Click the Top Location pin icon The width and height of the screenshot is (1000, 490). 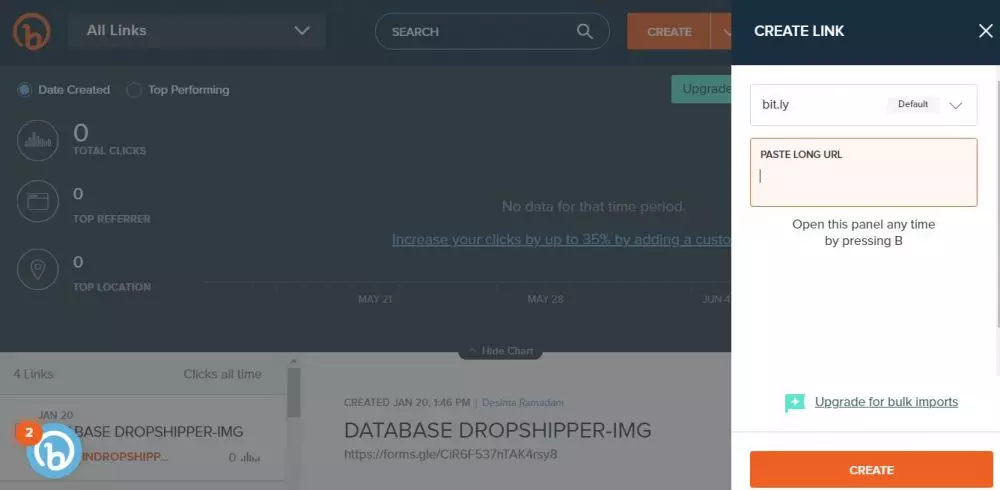38,270
